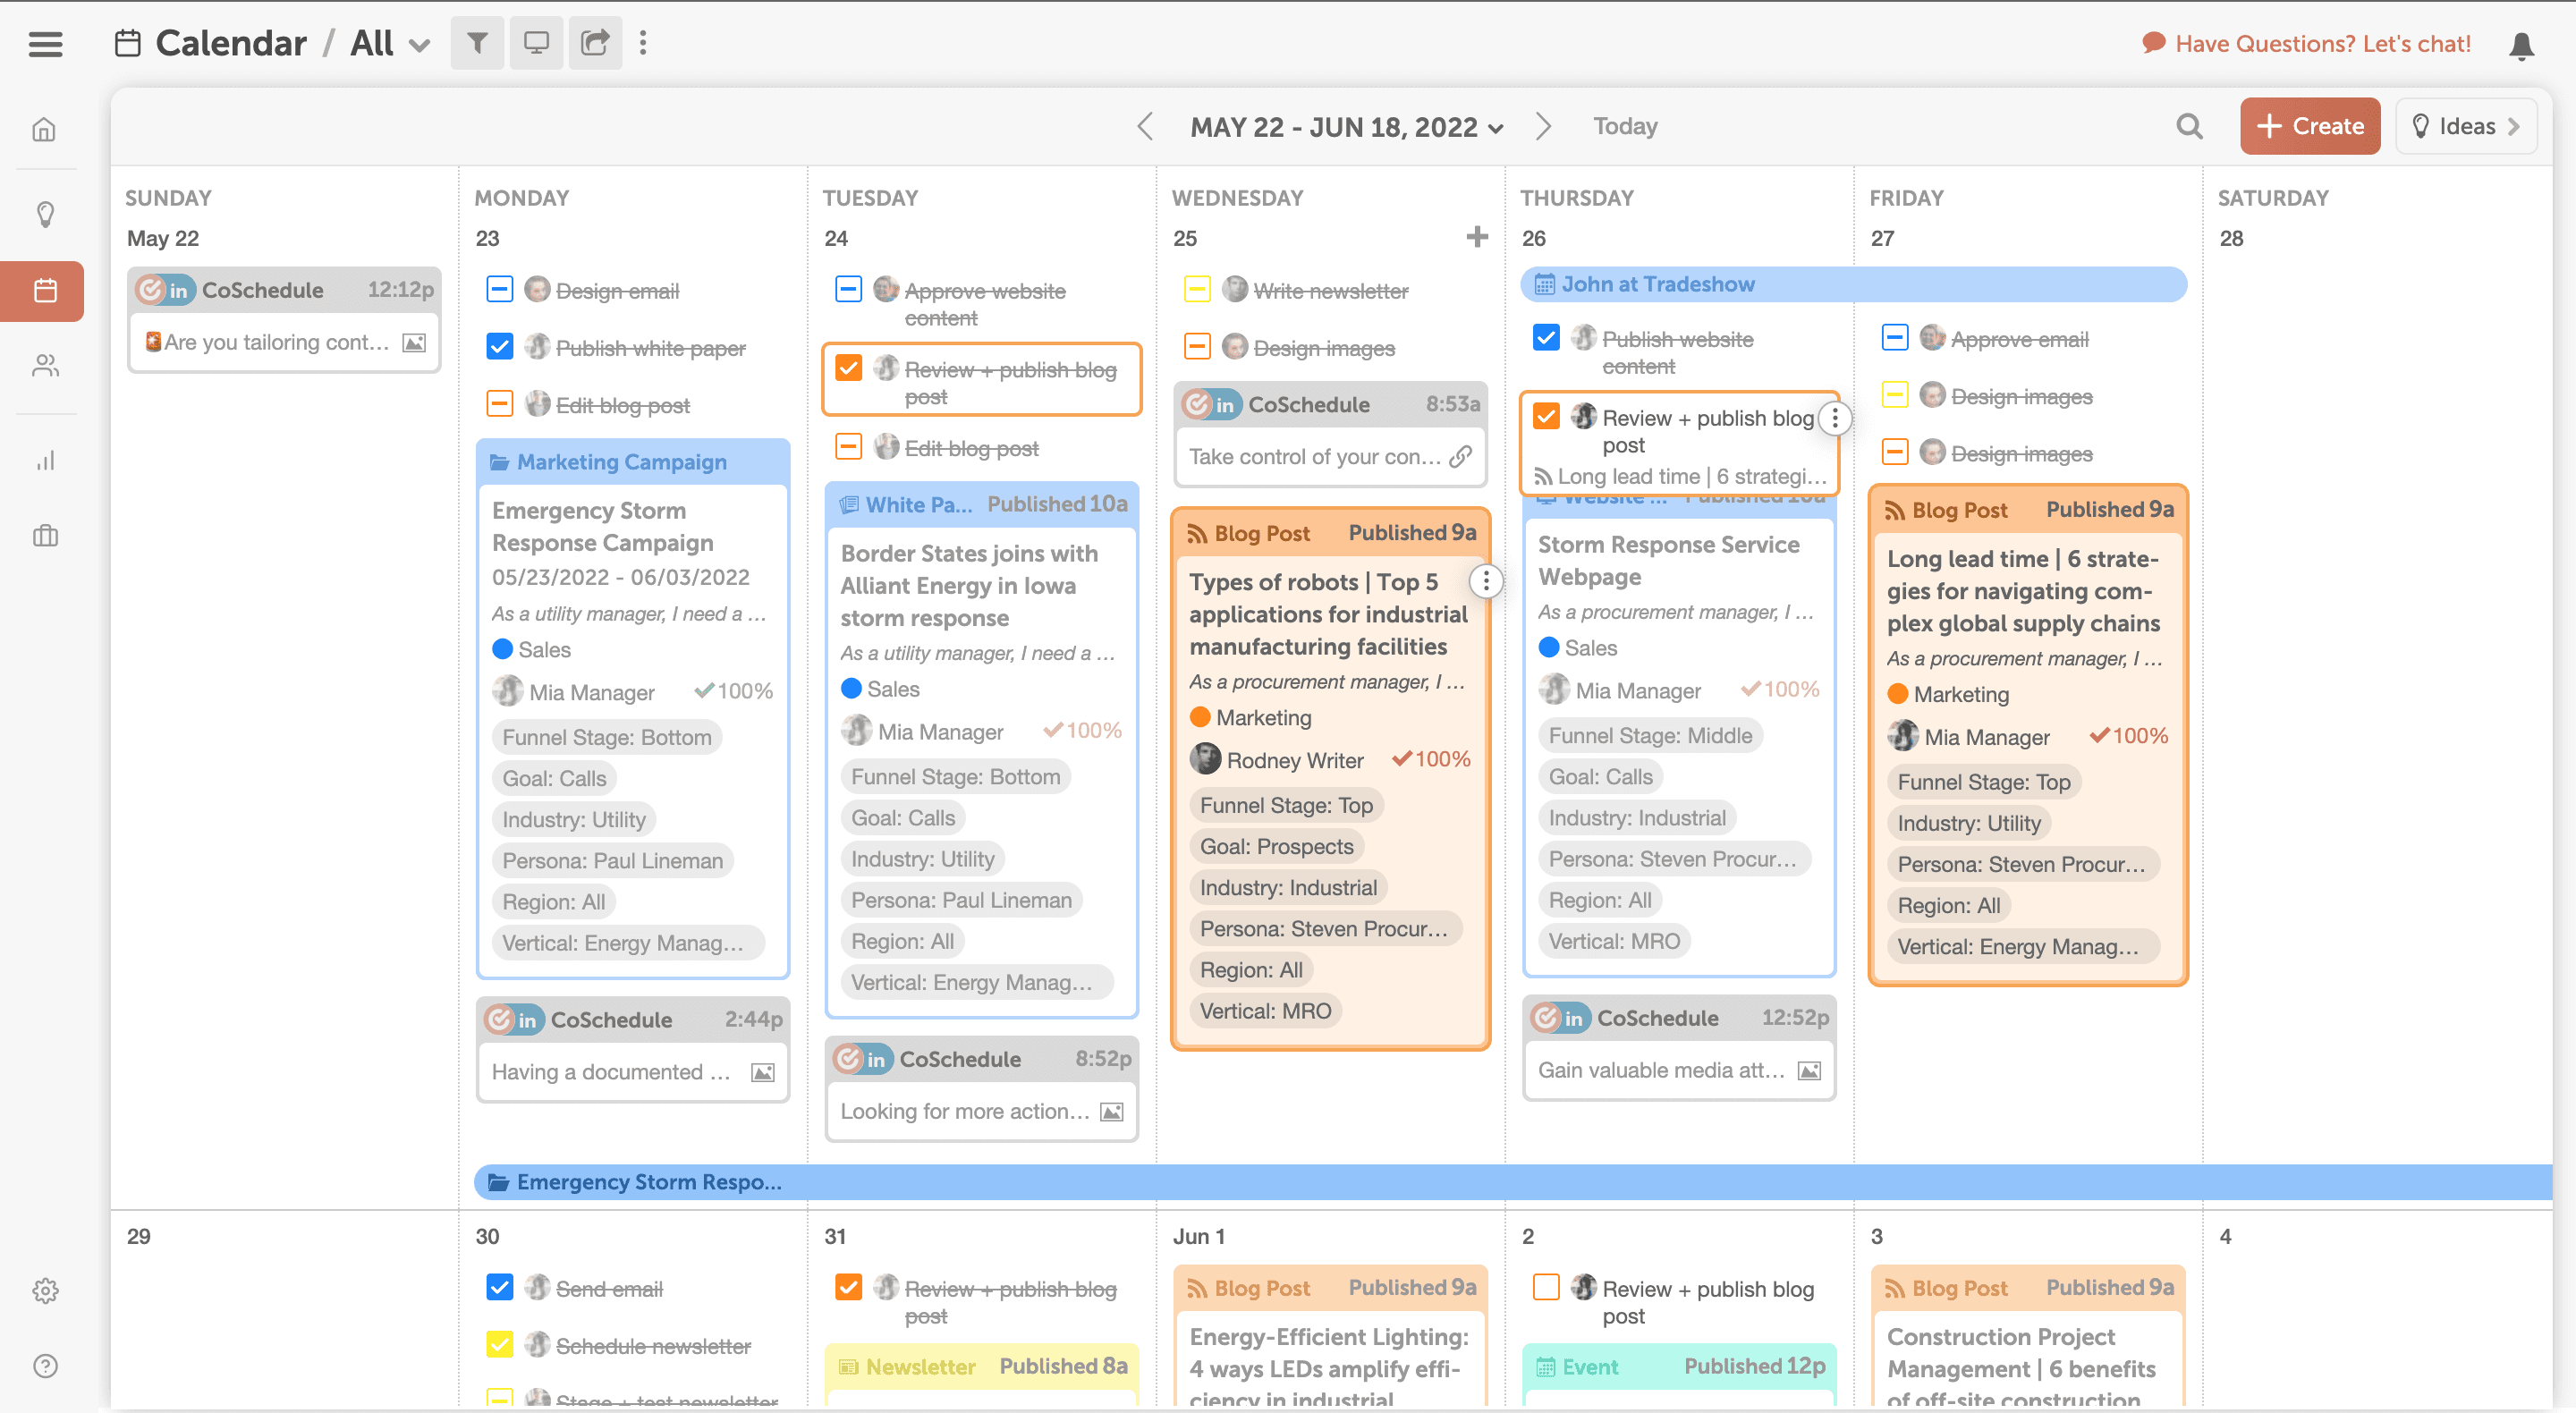Viewport: 2576px width, 1413px height.
Task: Click the filter funnel icon
Action: pos(477,43)
